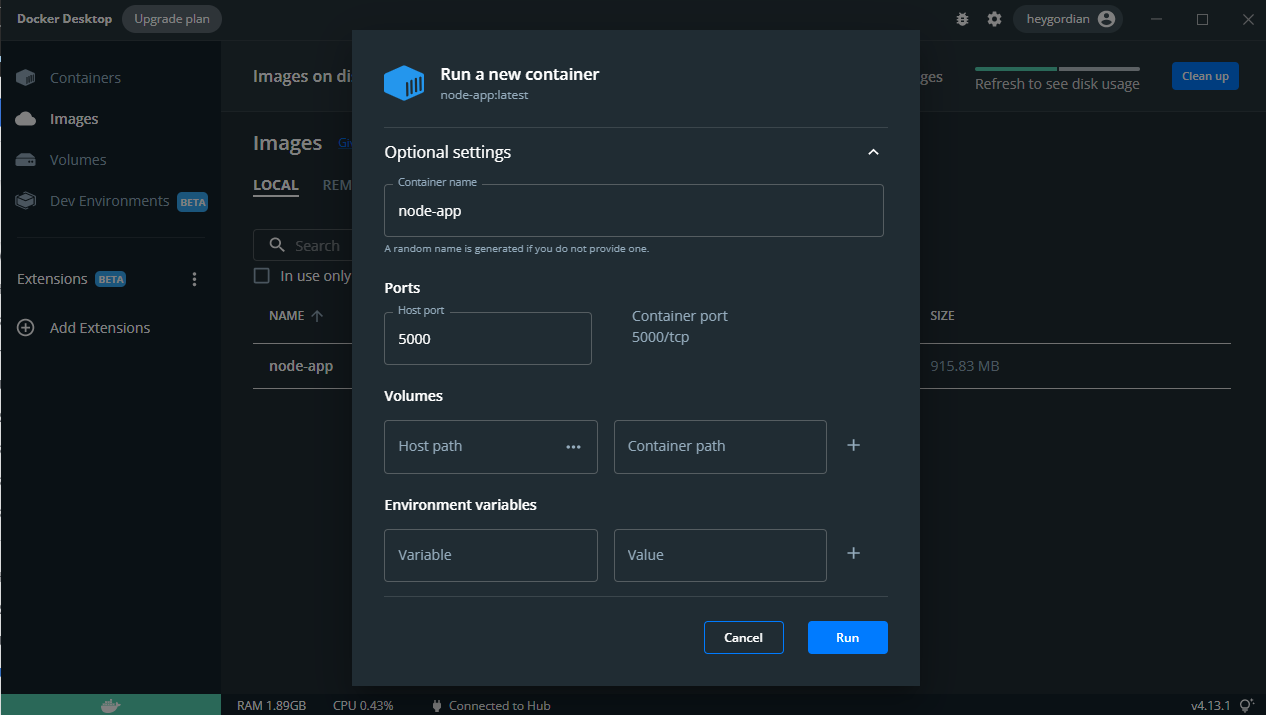Image resolution: width=1266 pixels, height=715 pixels.
Task: Click the Upgrade plan button
Action: [172, 19]
